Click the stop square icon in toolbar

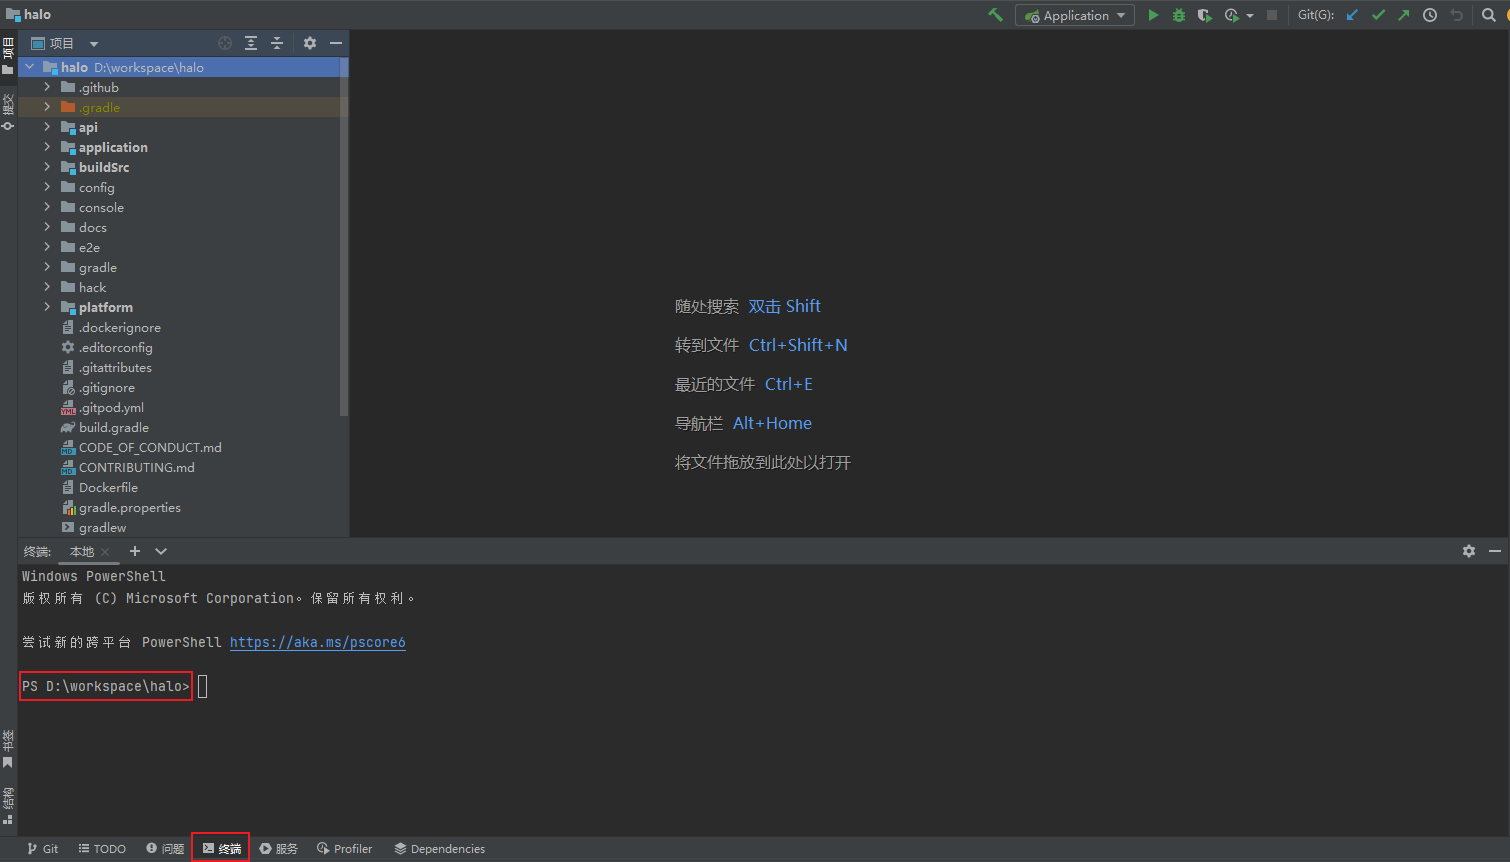pyautogui.click(x=1272, y=15)
